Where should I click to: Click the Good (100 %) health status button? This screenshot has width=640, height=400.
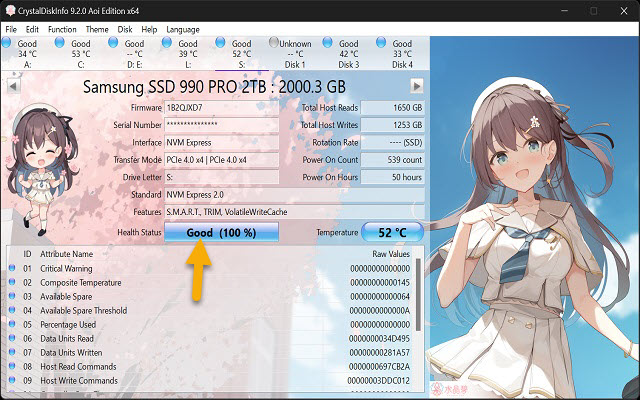[222, 232]
